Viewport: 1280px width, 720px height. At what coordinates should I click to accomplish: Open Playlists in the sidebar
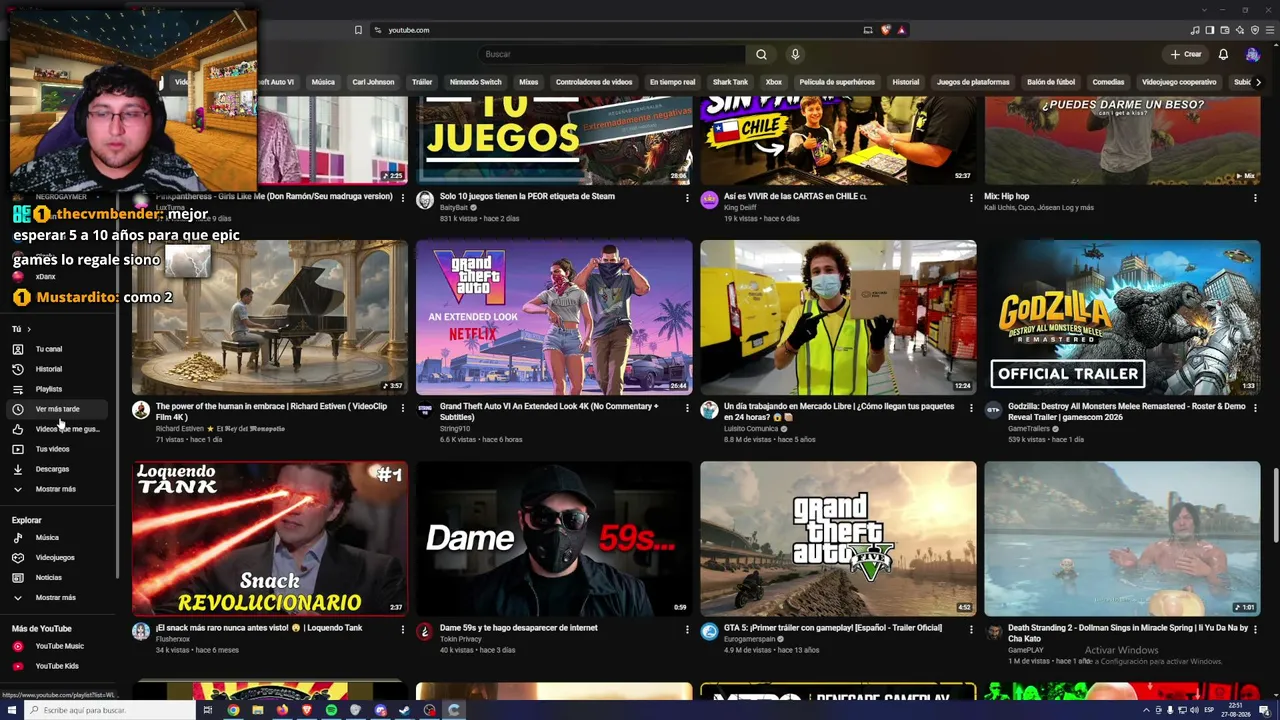pos(55,389)
